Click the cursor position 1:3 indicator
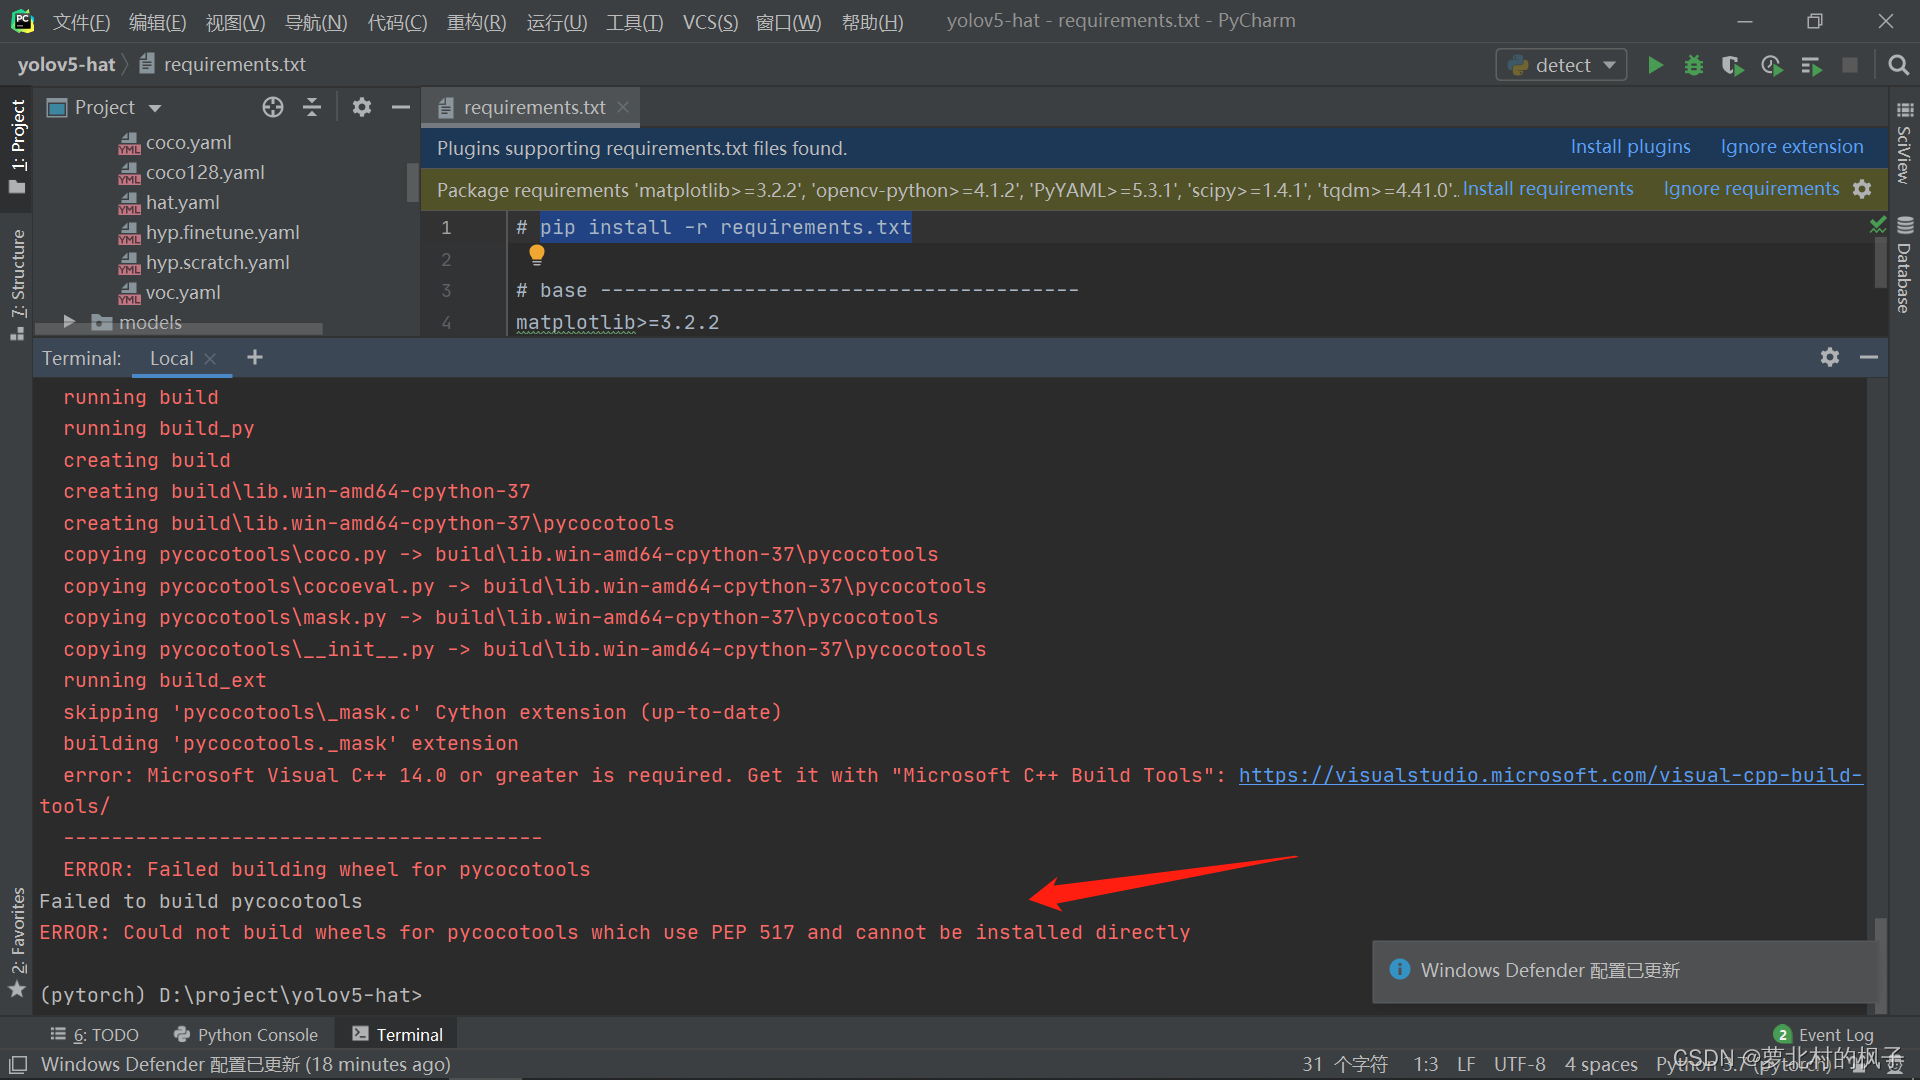 click(x=1426, y=1064)
